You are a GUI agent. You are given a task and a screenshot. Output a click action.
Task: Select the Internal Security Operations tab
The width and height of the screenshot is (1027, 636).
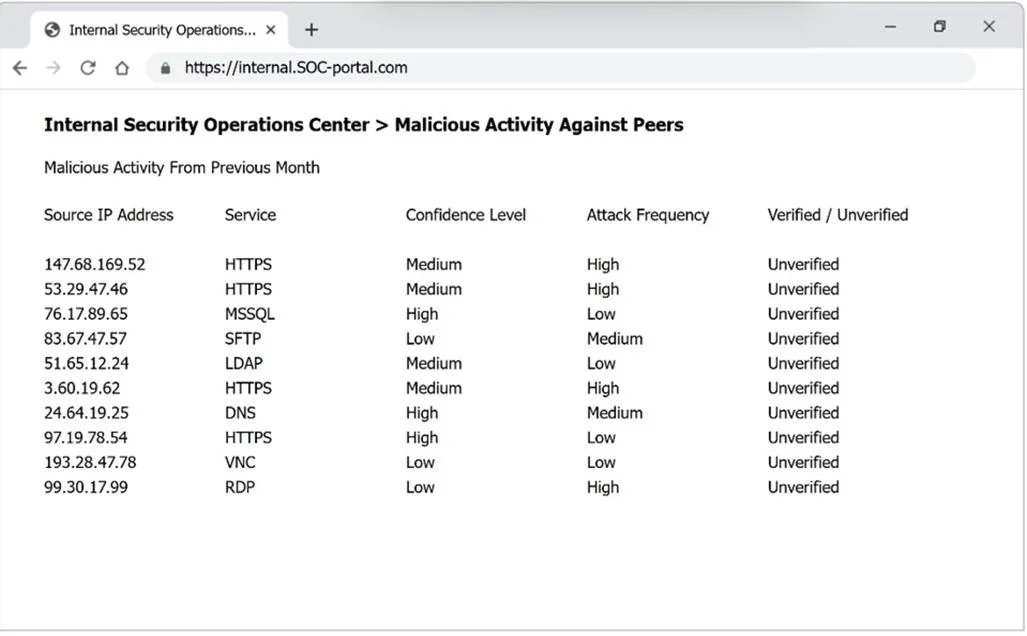click(159, 29)
